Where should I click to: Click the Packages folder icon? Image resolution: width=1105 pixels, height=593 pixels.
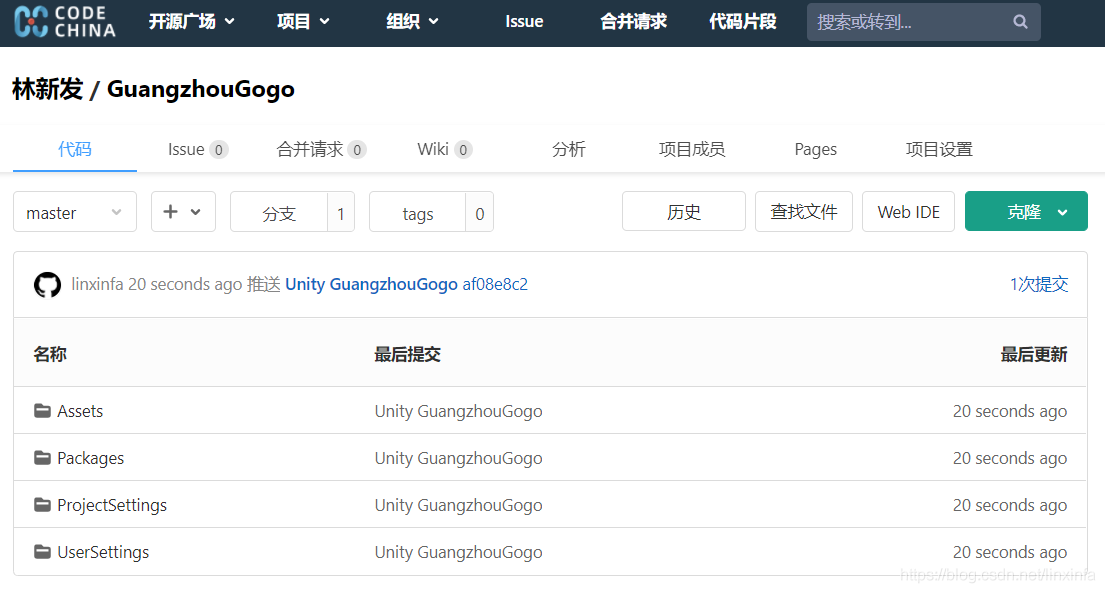pyautogui.click(x=42, y=458)
